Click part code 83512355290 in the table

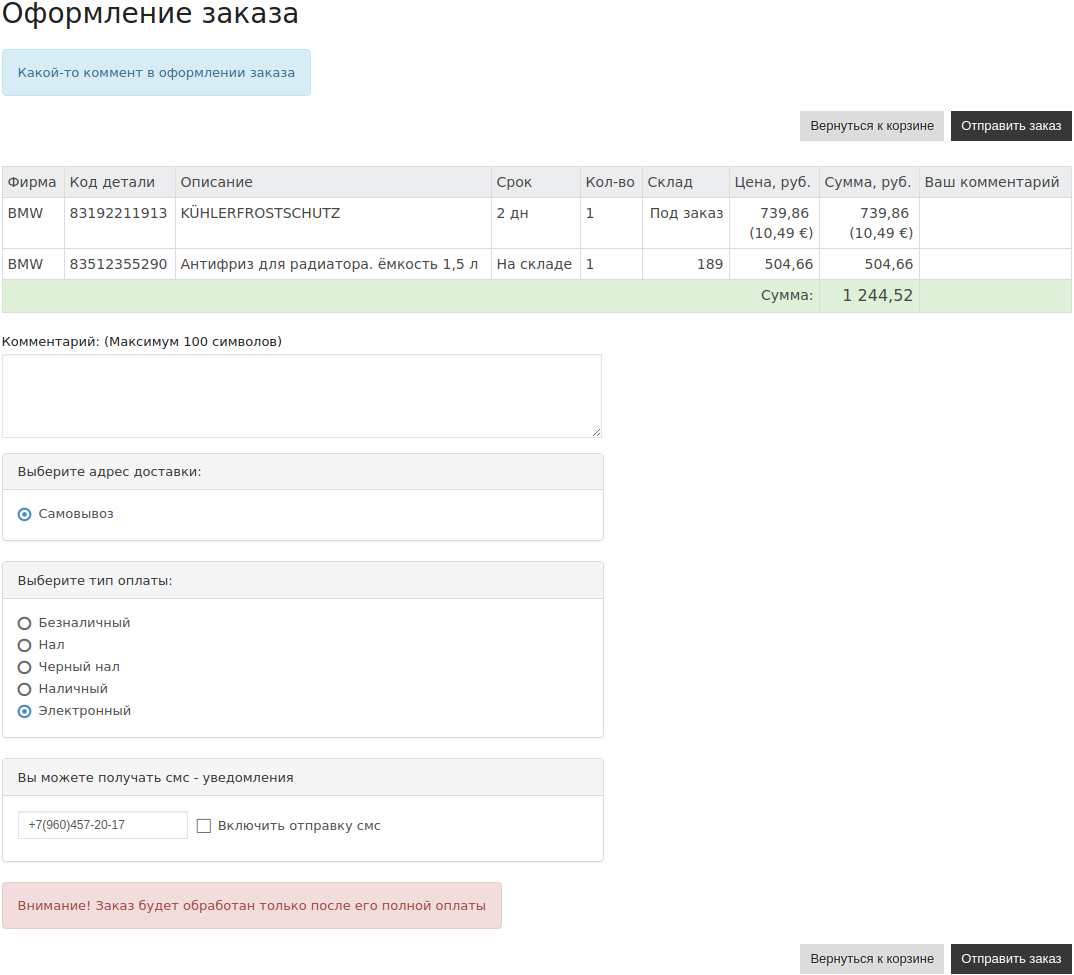click(x=118, y=264)
